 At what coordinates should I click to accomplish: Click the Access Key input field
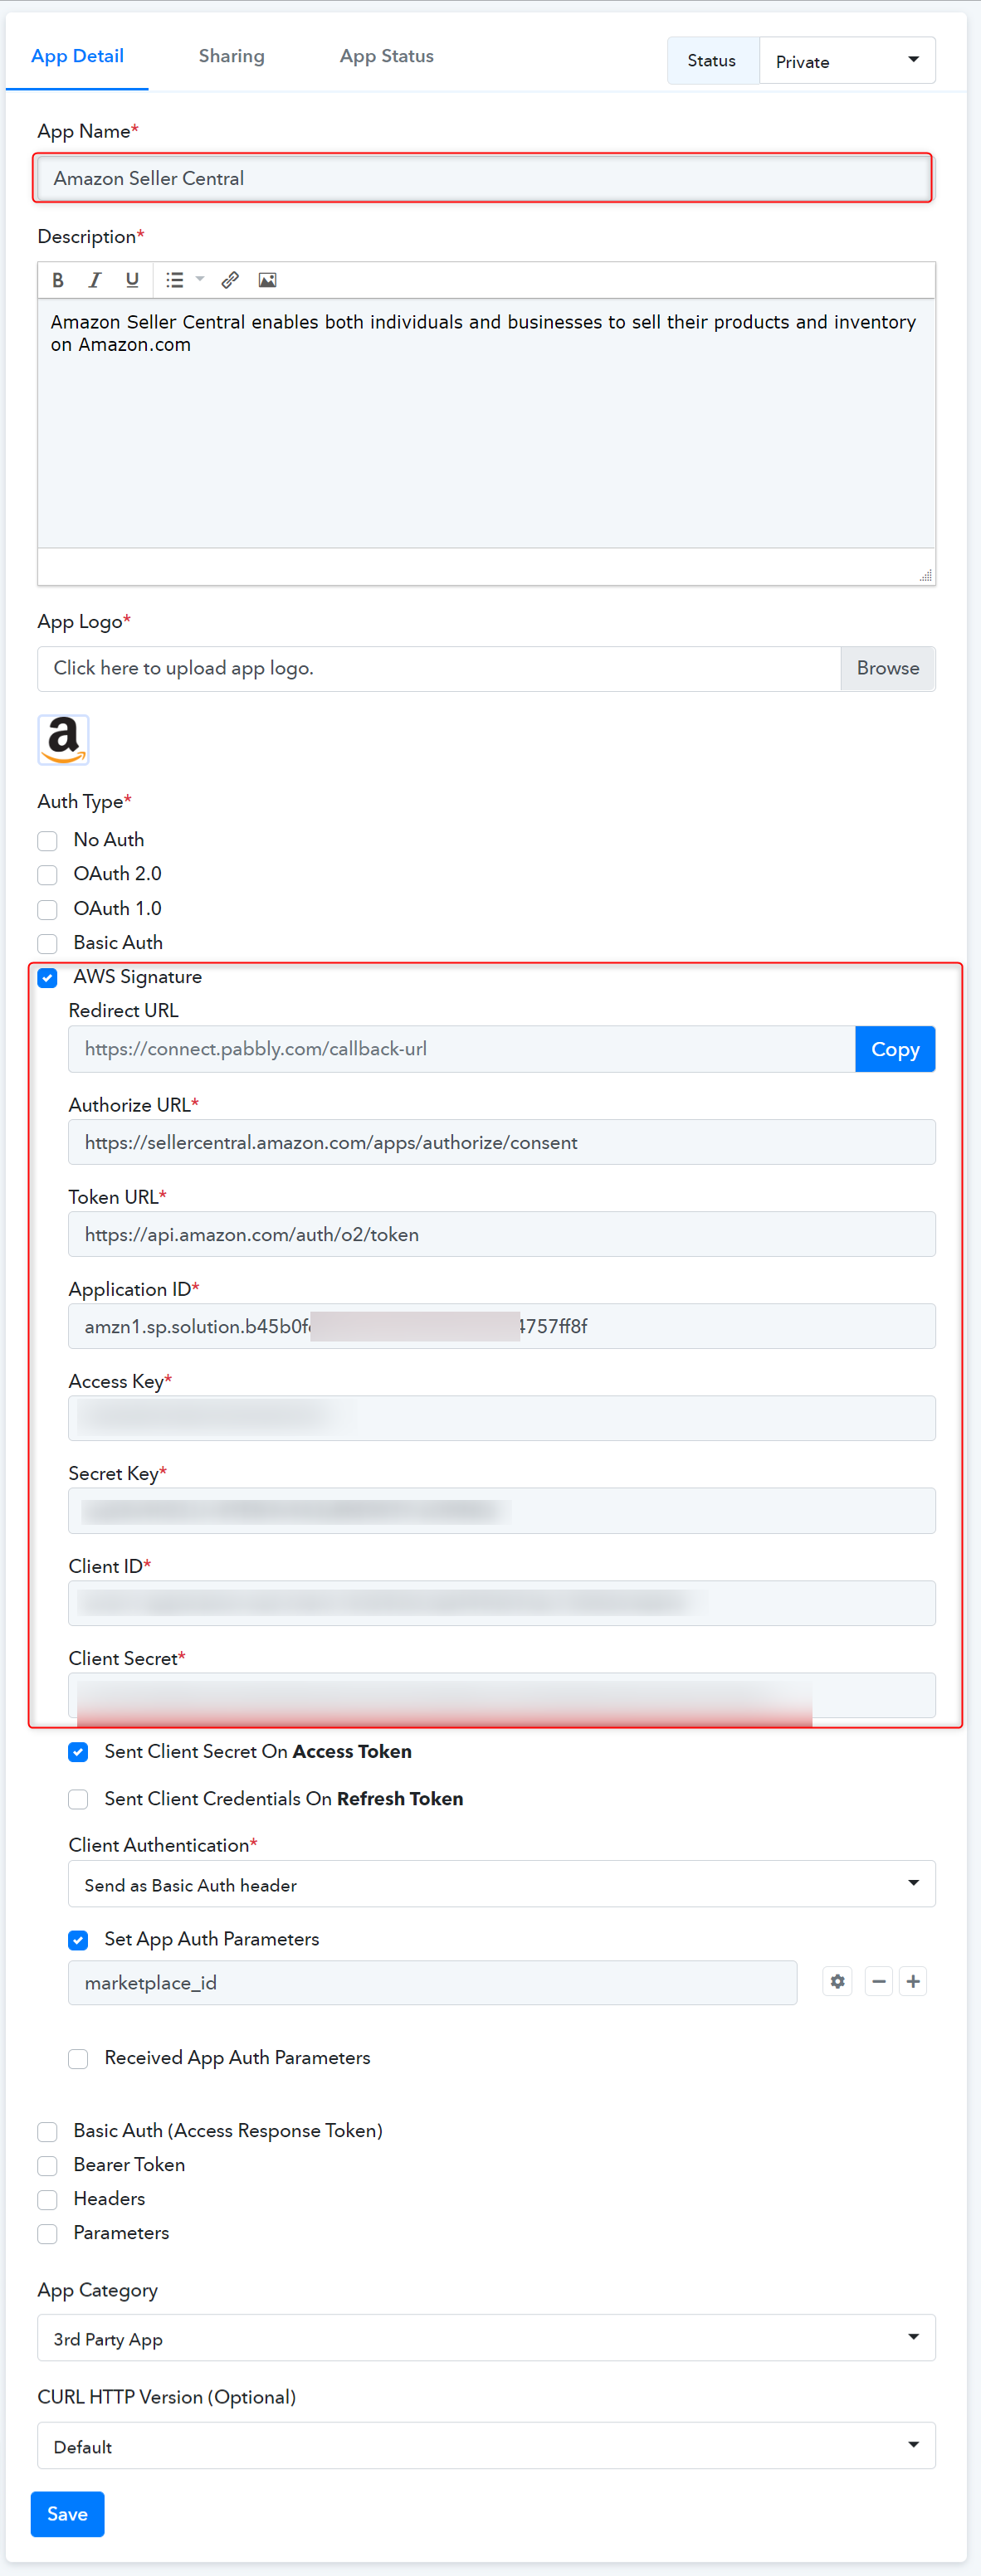click(x=501, y=1418)
